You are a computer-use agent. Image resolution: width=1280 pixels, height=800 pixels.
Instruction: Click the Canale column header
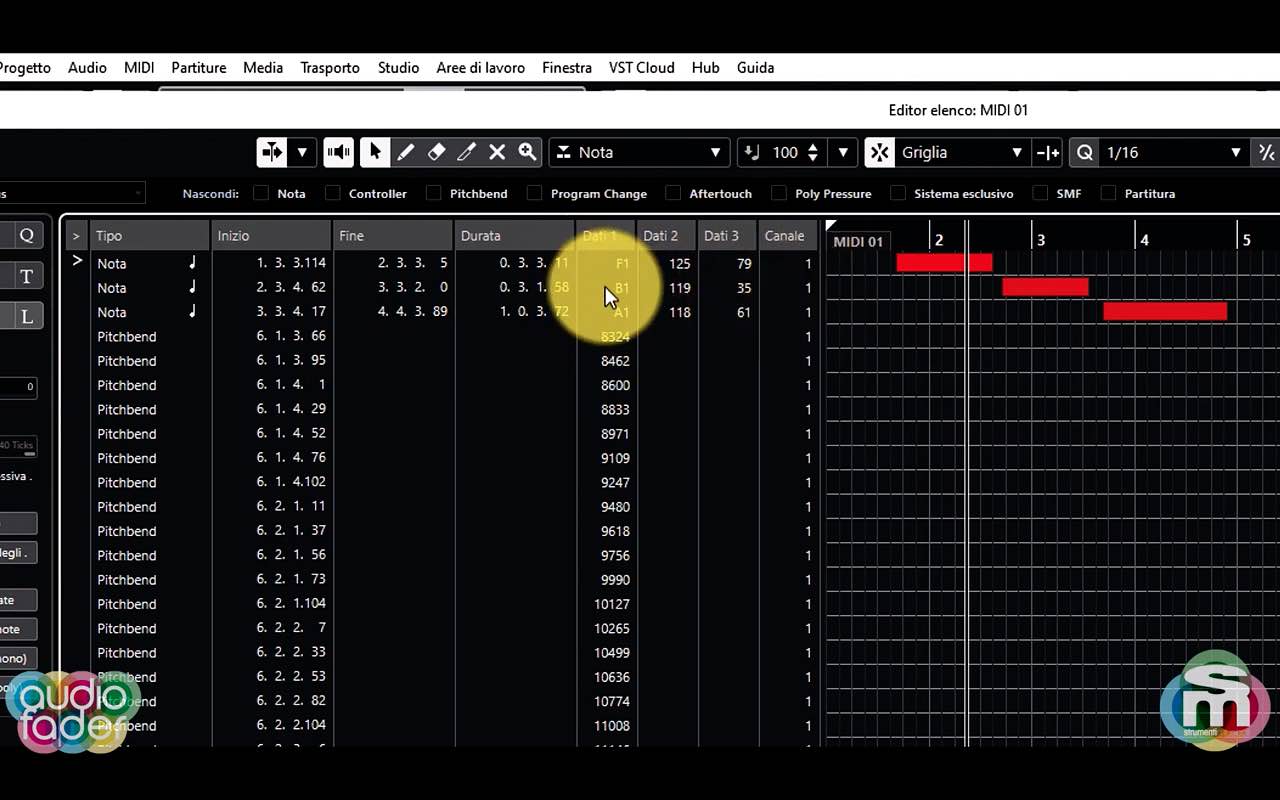[x=788, y=236]
